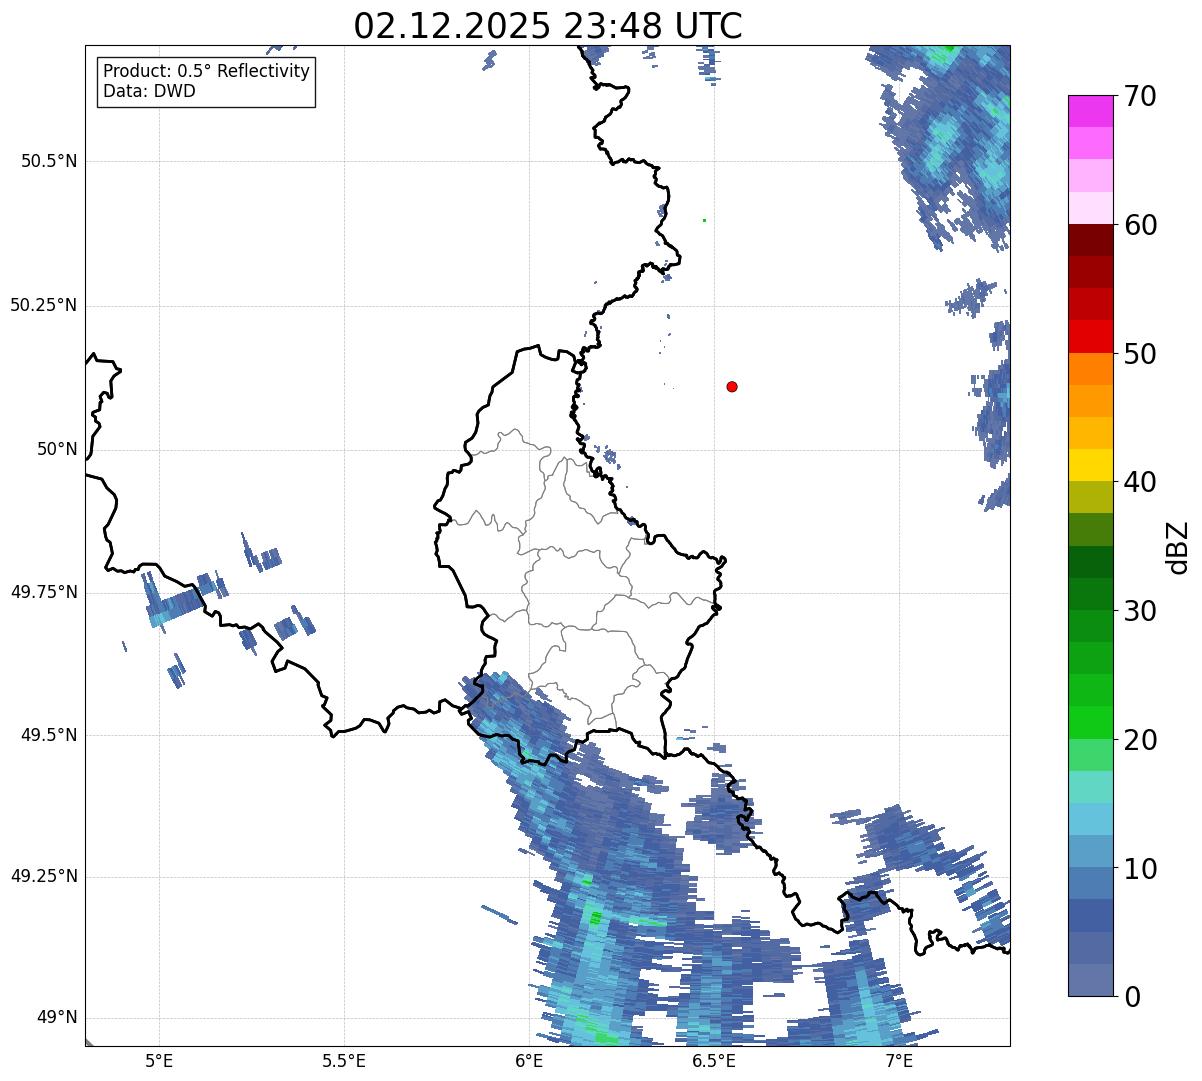Click the dBZ colorbar axis label
The width and height of the screenshot is (1202, 1081).
coord(1179,547)
